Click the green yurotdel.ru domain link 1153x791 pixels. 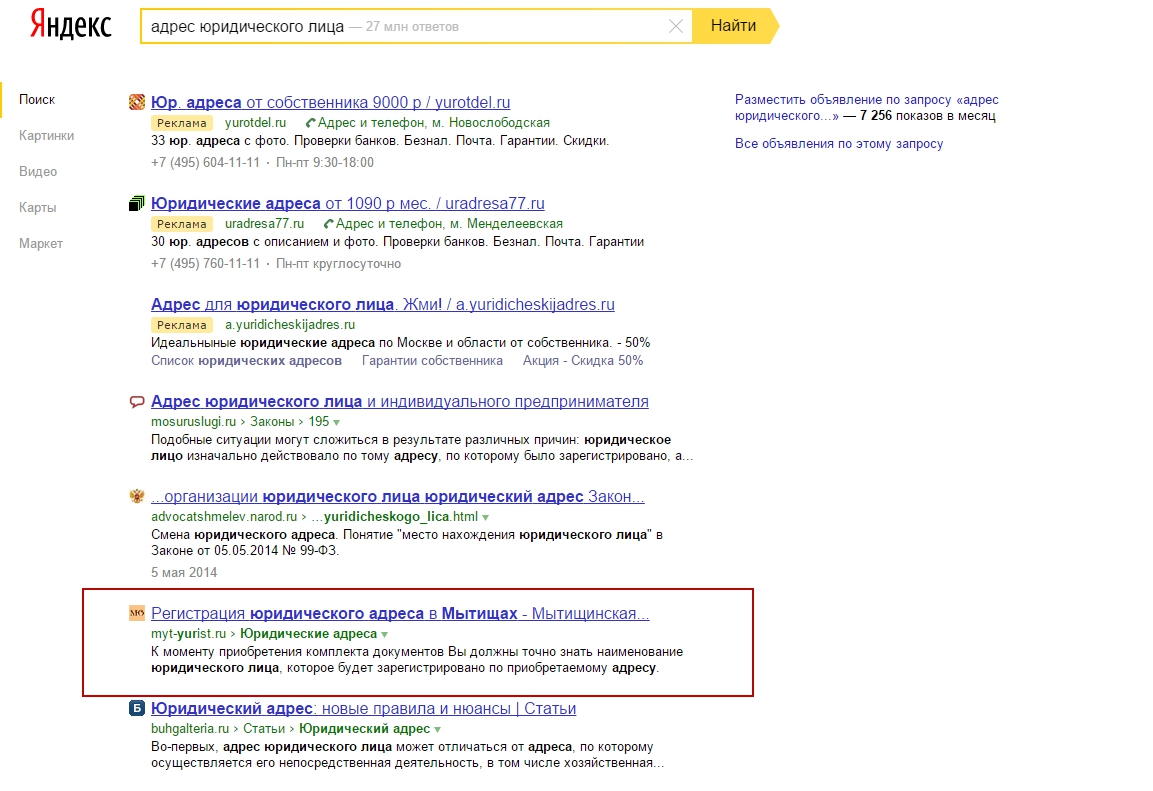(x=255, y=123)
